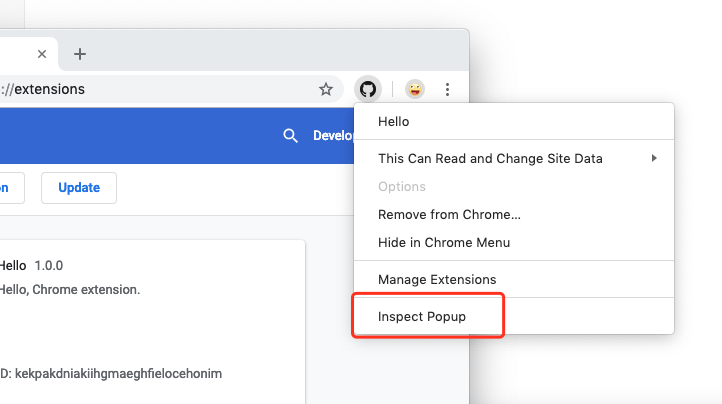The width and height of the screenshot is (722, 404).
Task: Click the extension ID text
Action: (111, 374)
